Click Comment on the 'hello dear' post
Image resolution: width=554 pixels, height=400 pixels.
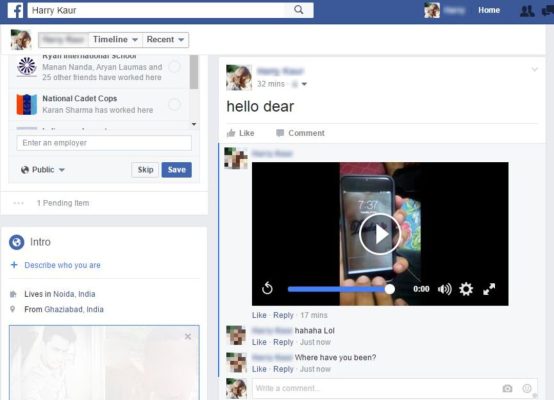click(300, 133)
